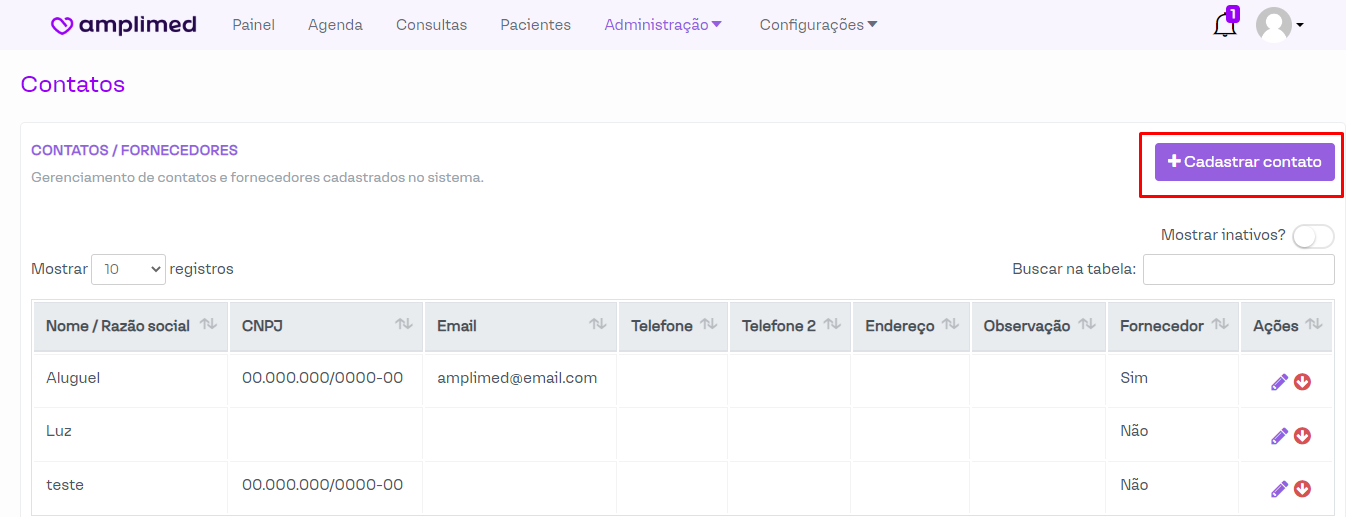Focus the Buscar na tabela search field
The image size is (1346, 517).
[x=1238, y=269]
